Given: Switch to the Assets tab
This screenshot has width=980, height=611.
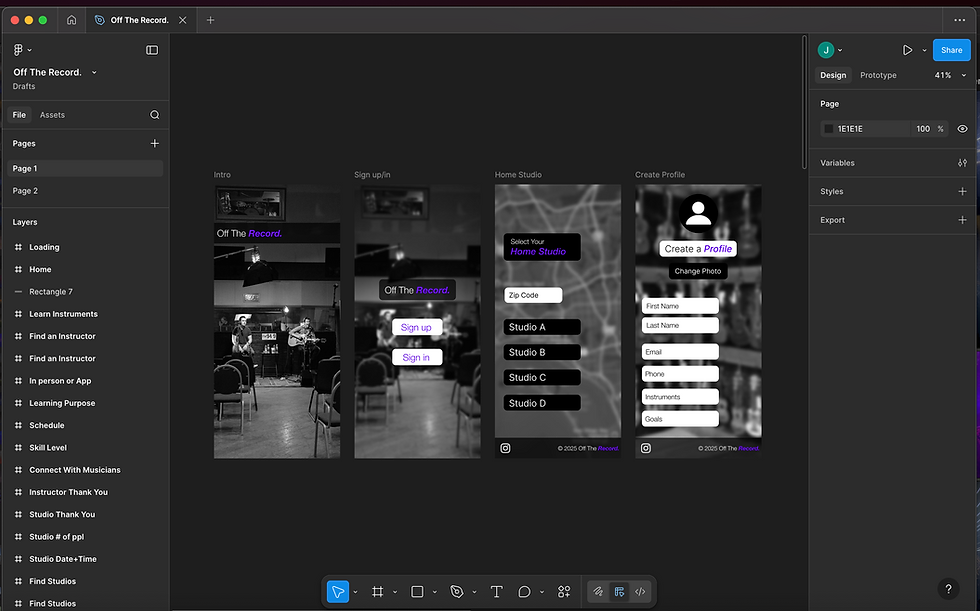Looking at the screenshot, I should click(52, 114).
